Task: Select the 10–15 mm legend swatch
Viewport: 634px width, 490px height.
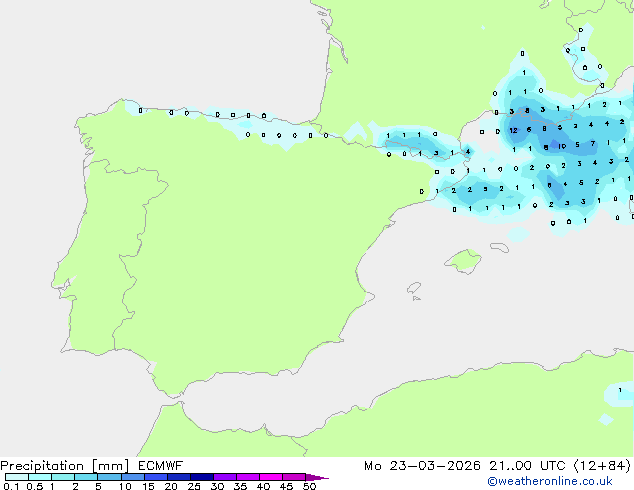Action: 132,477
